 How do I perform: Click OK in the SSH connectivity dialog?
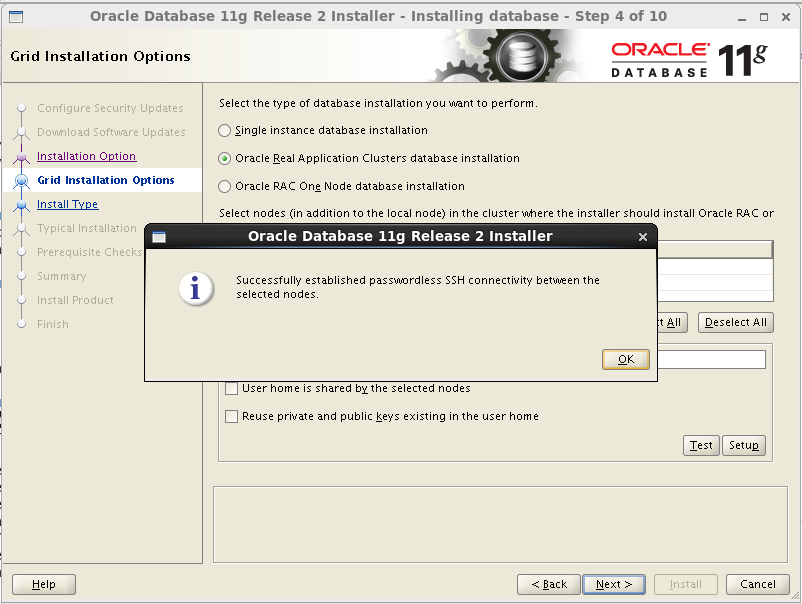click(x=626, y=359)
